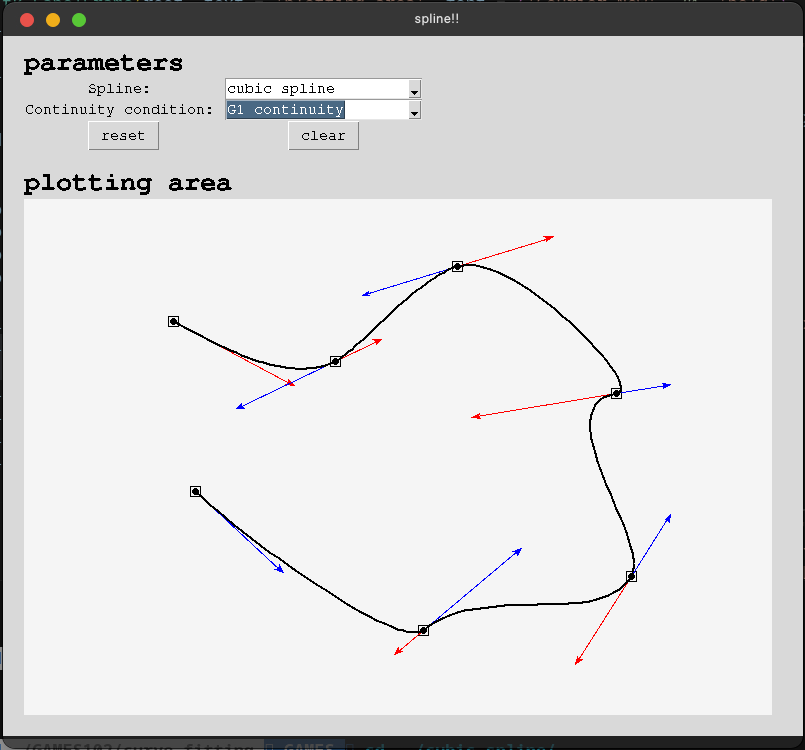
Task: Click the bottommost control point on the curve
Action: [x=423, y=630]
